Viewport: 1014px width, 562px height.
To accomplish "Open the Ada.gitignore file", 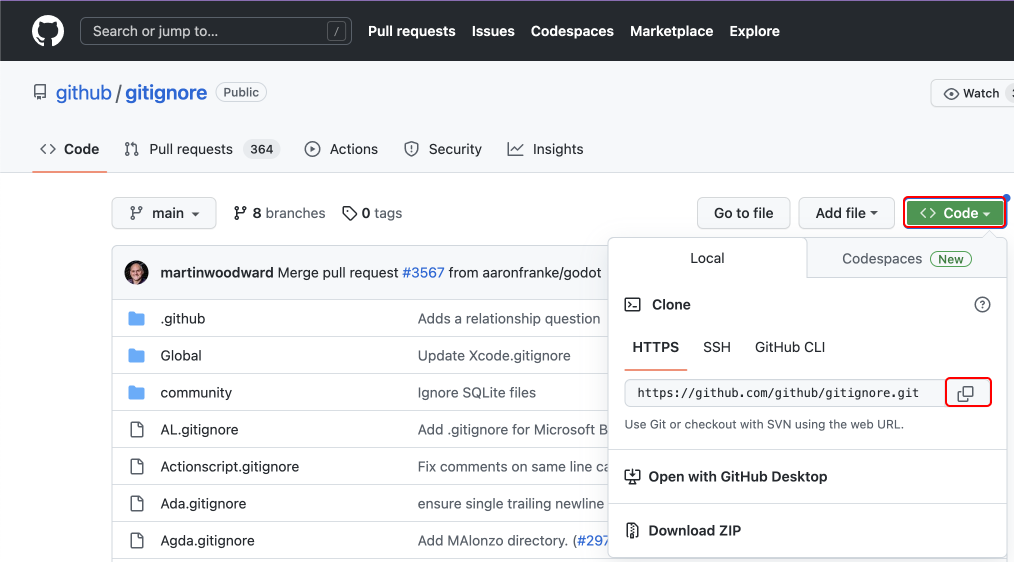I will tap(203, 503).
